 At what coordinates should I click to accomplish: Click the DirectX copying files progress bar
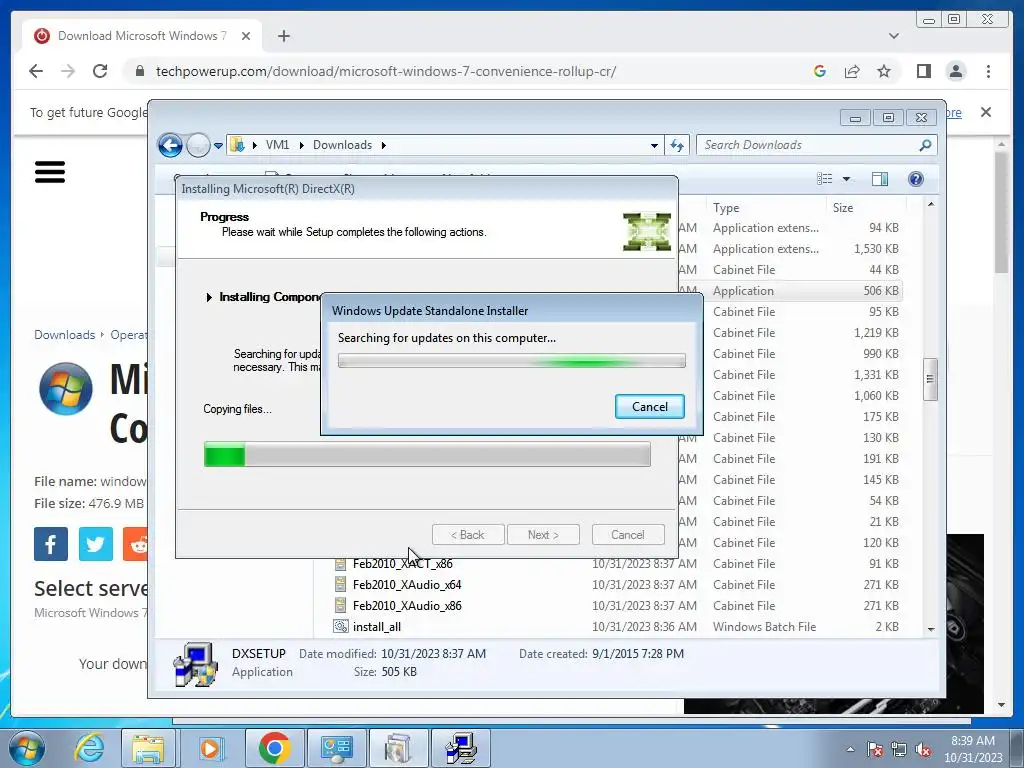pyautogui.click(x=427, y=454)
